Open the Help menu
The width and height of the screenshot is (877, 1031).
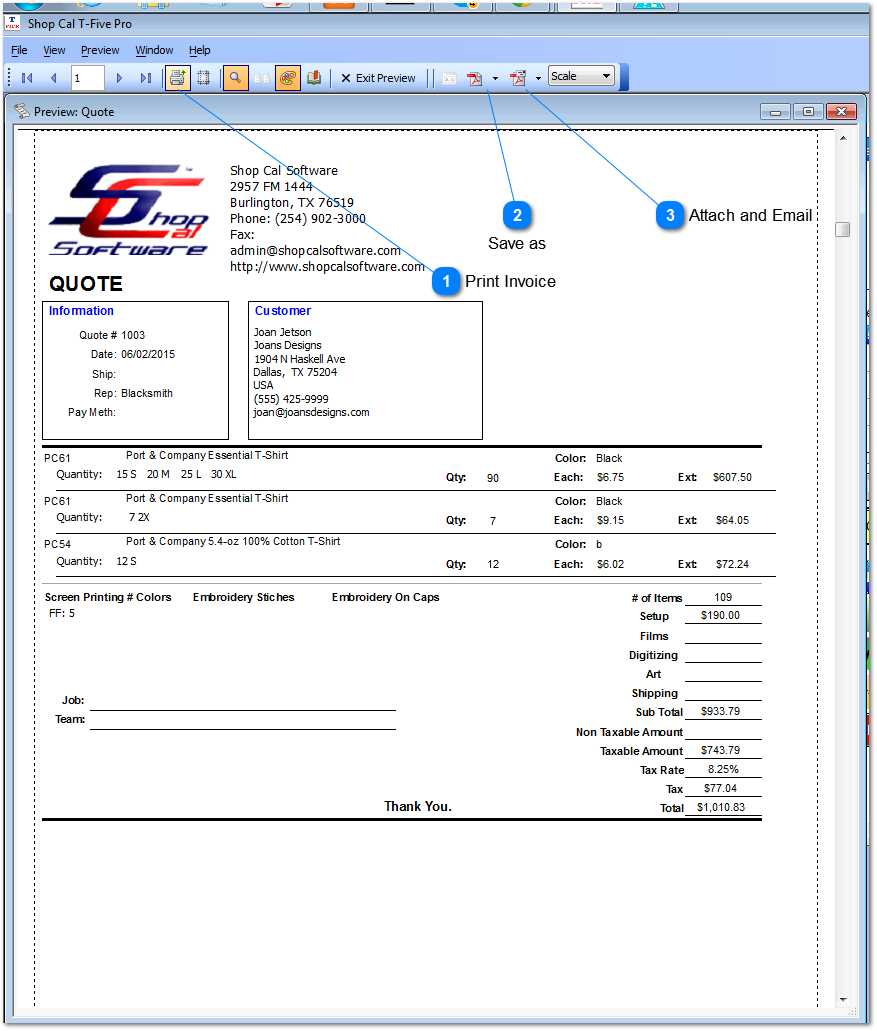(199, 50)
